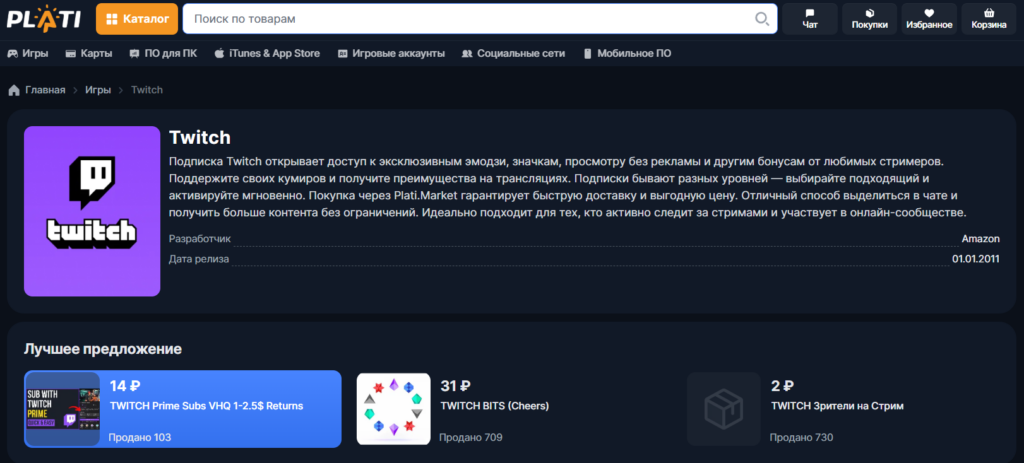This screenshot has height=463, width=1024.
Task: Click the phone icon beside Мобильное ПО
Action: pos(587,54)
